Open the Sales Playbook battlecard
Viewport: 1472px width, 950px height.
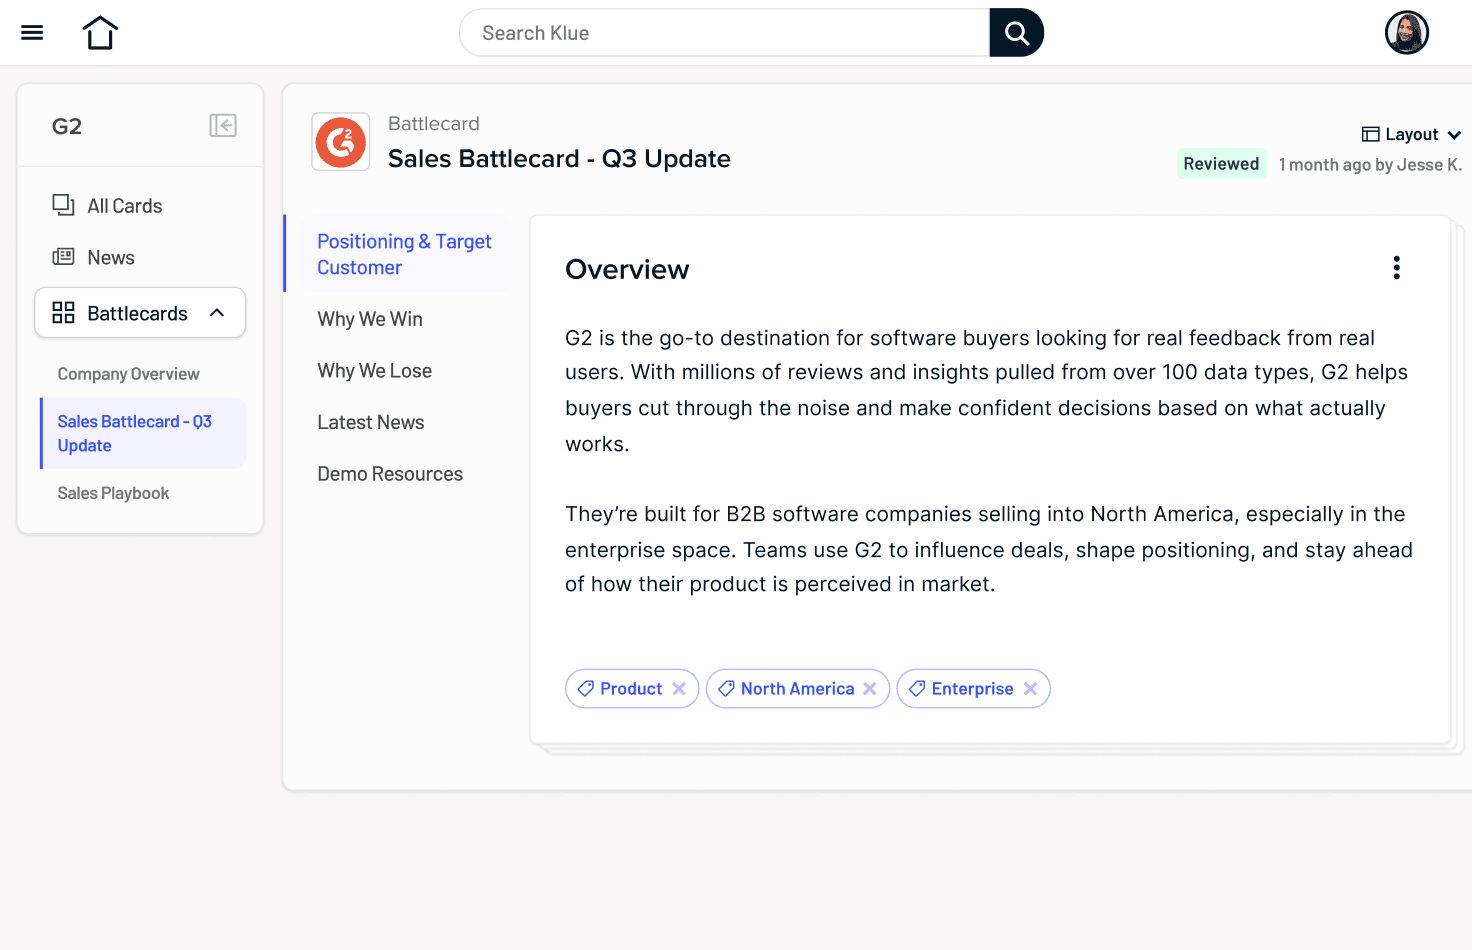tap(113, 493)
